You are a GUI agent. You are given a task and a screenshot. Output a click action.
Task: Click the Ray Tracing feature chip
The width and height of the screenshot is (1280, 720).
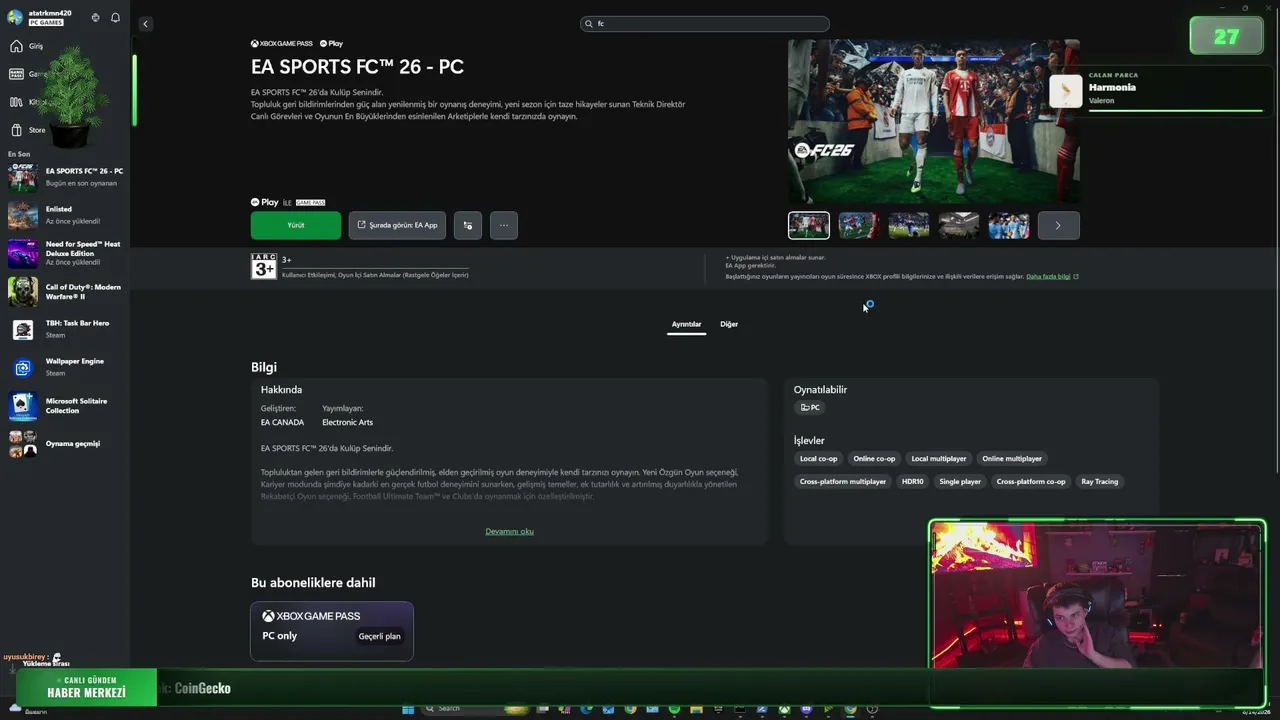coord(1100,482)
